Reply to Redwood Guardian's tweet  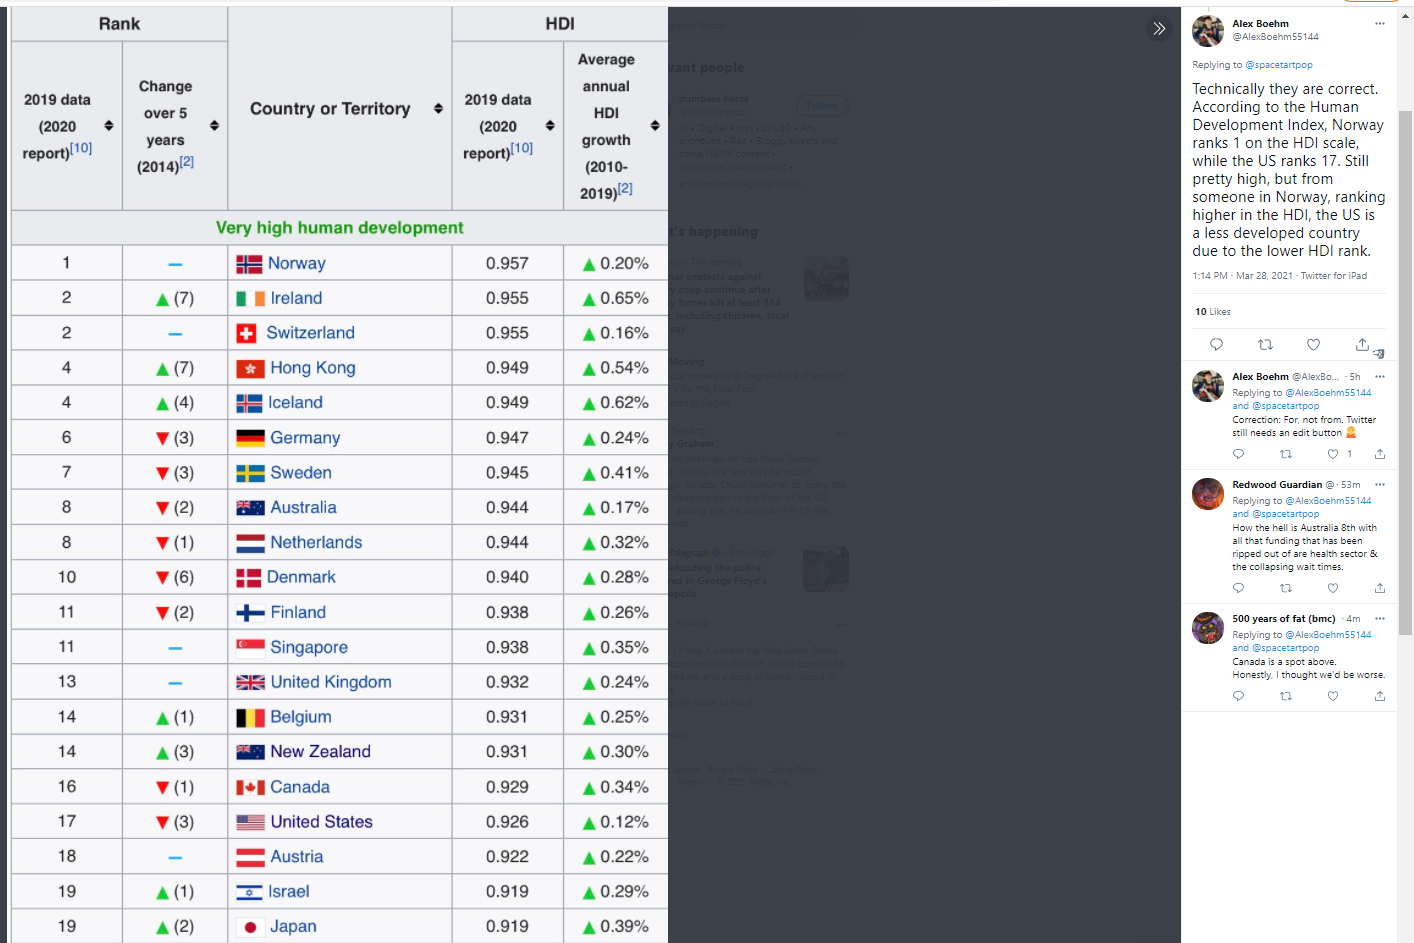[1238, 588]
